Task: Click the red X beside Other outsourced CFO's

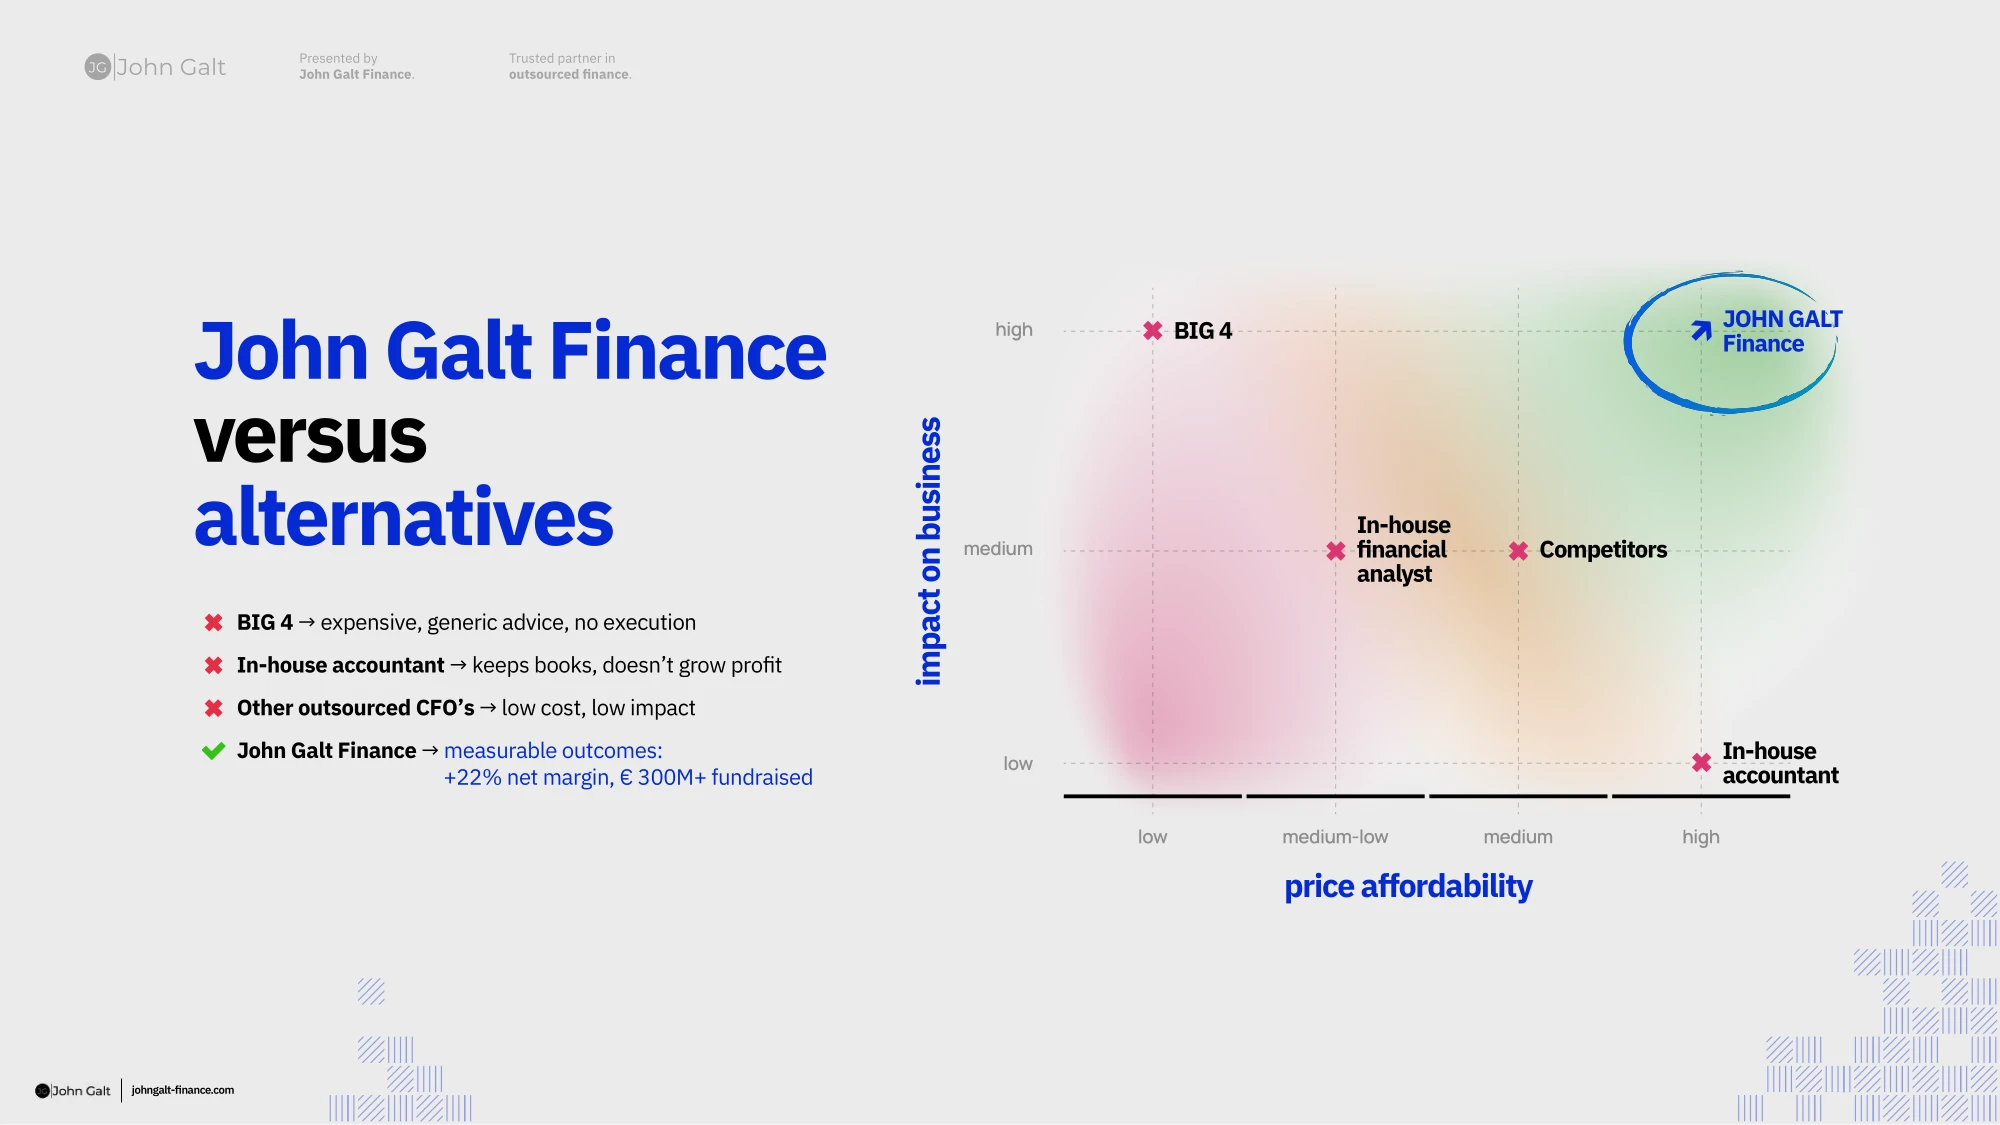Action: (213, 709)
